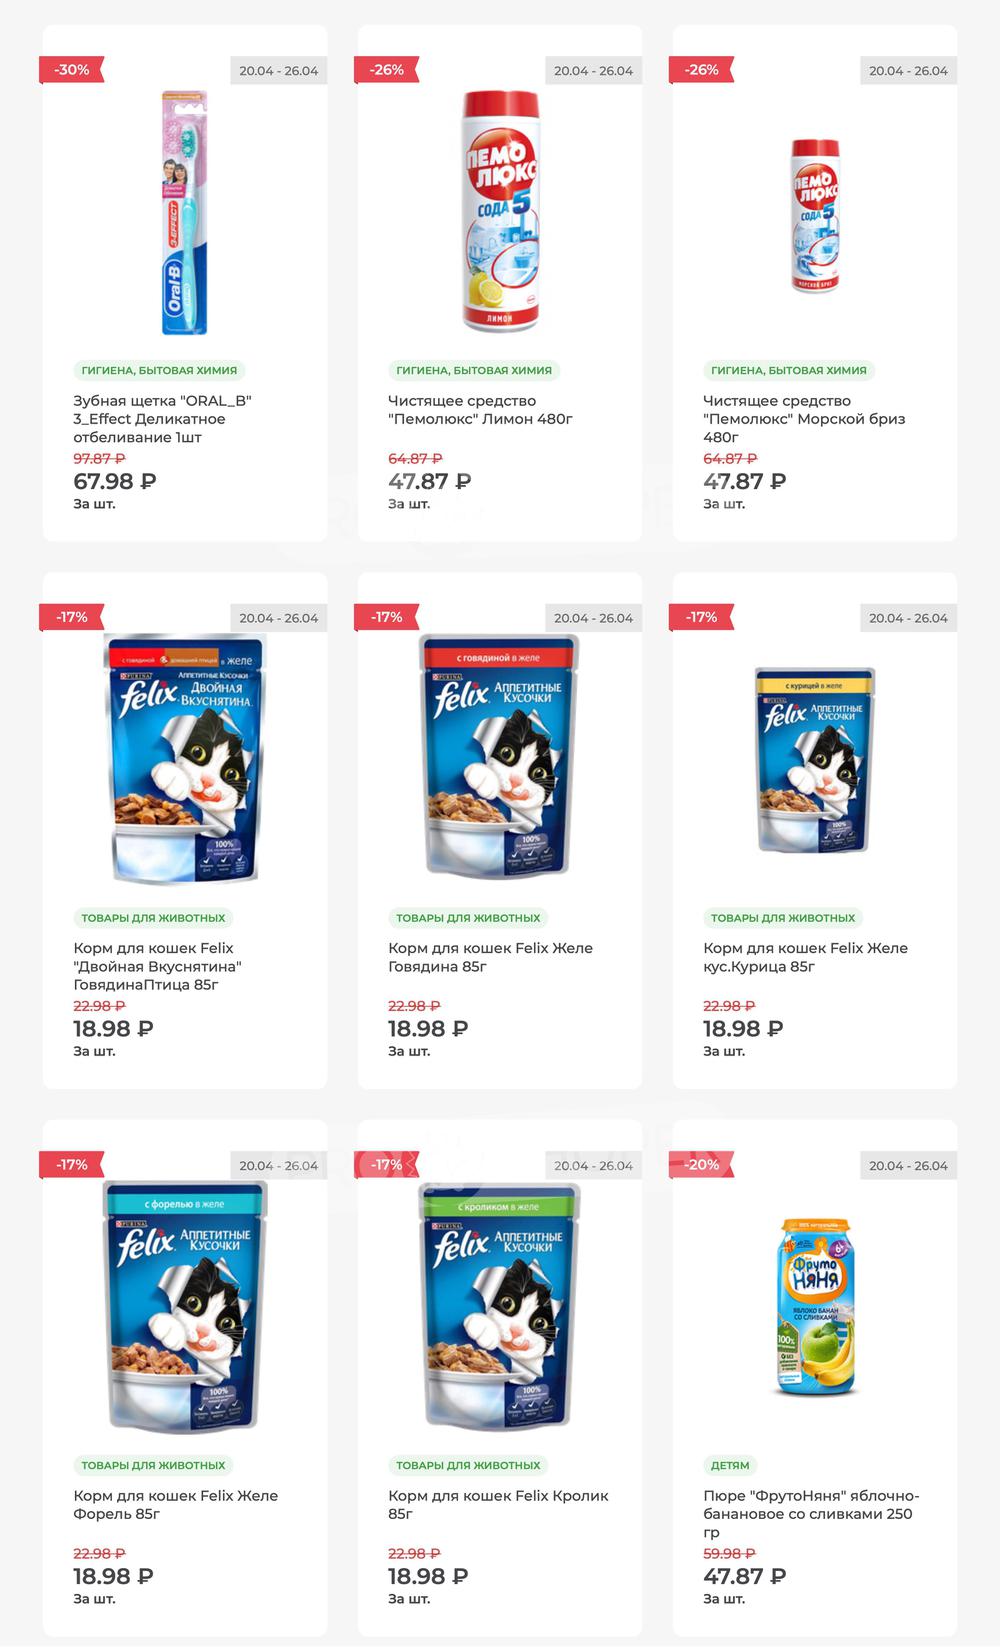
Task: Click the -20% discount badge on ФрутоНяня
Action: coord(702,1165)
